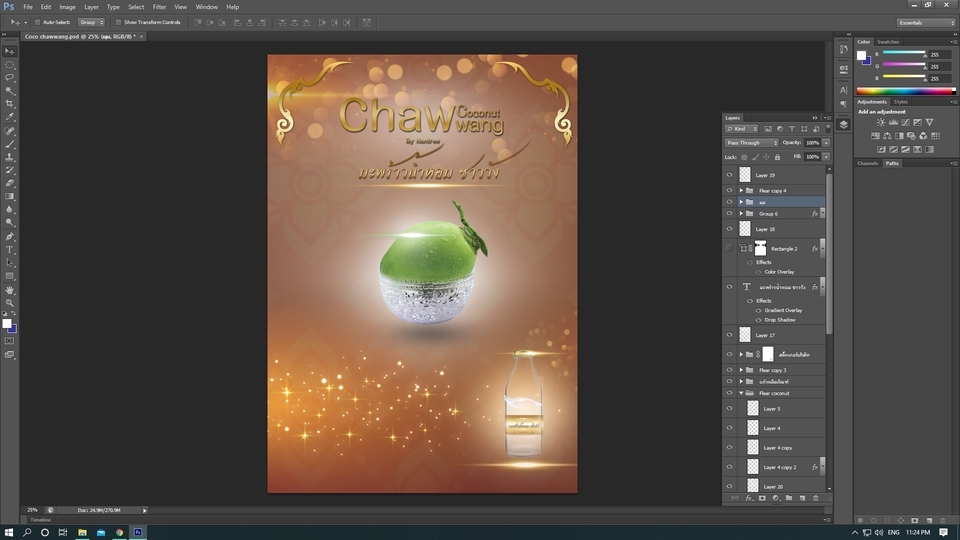Switch to the Channels tab
Screen dimensions: 960x540
pos(868,163)
